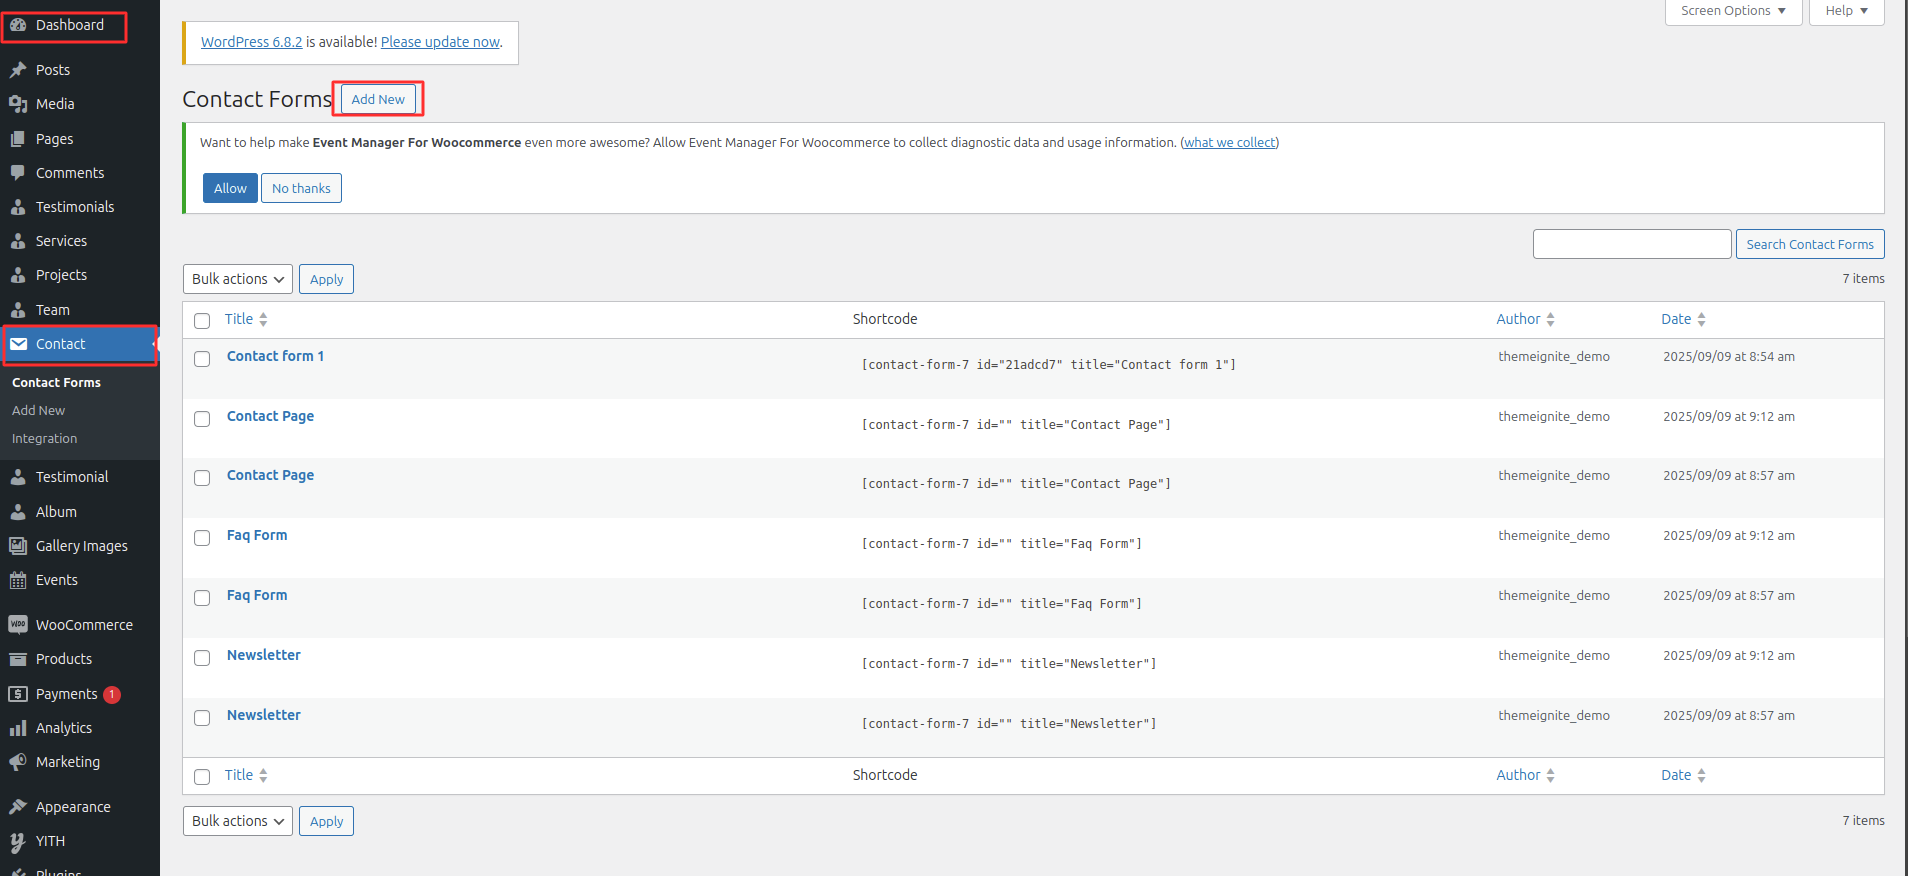Click the Testimonials sidebar icon
Viewport: 1908px width, 876px height.
pos(18,207)
